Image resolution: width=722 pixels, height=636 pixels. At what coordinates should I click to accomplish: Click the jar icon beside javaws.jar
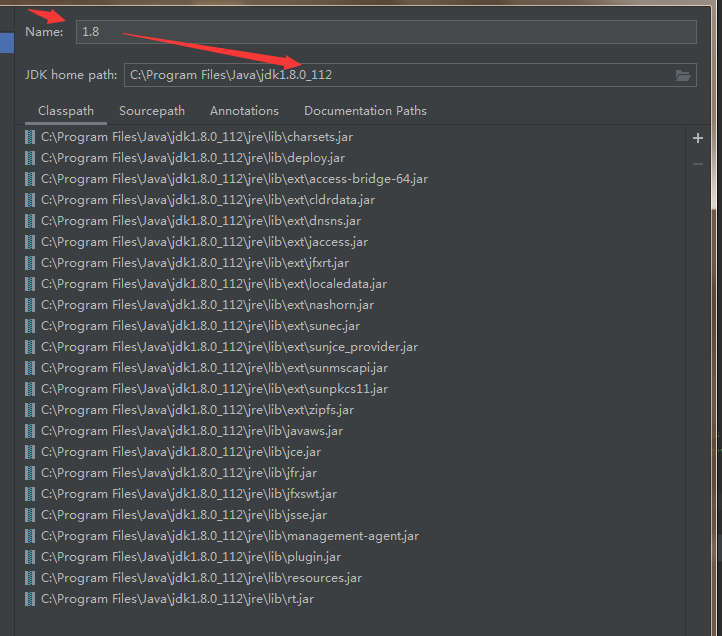pyautogui.click(x=30, y=431)
